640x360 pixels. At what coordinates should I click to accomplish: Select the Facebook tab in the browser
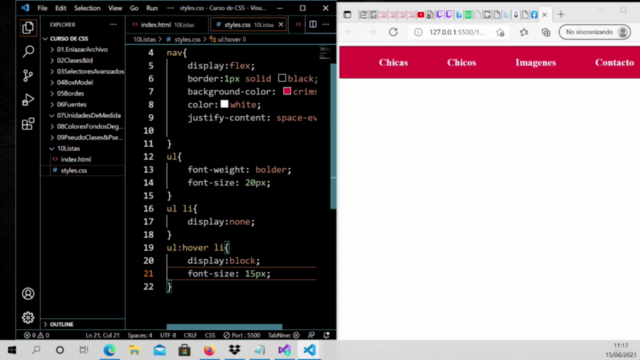click(x=534, y=15)
